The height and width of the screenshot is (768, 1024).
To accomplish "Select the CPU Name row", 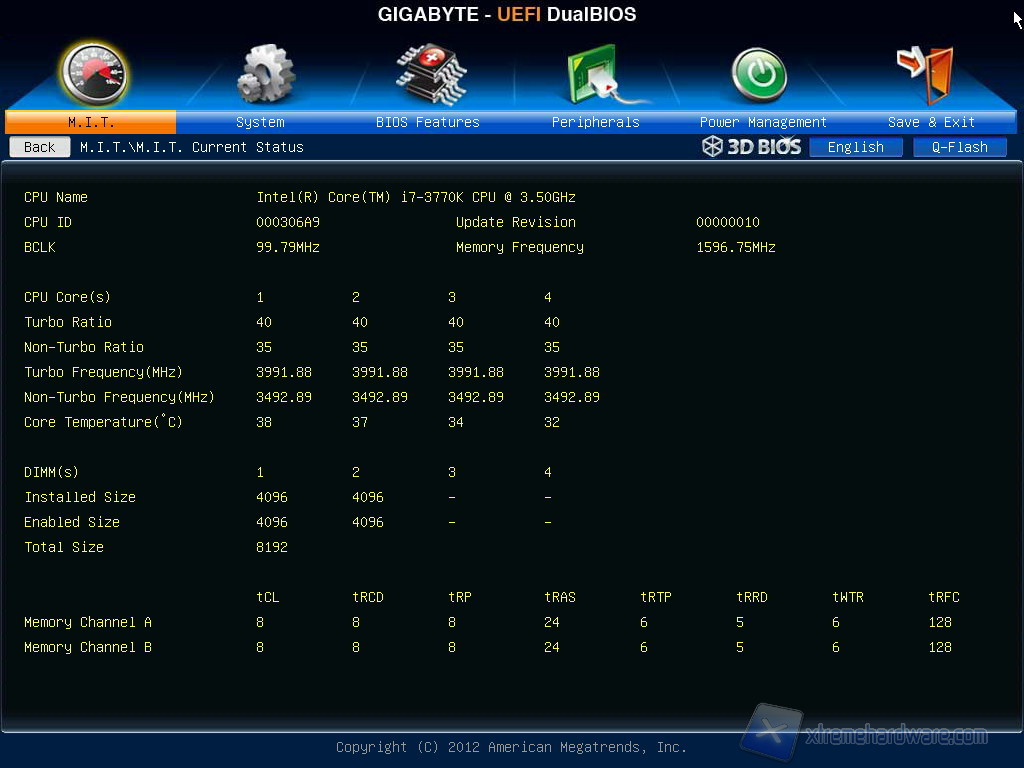I will pos(56,197).
